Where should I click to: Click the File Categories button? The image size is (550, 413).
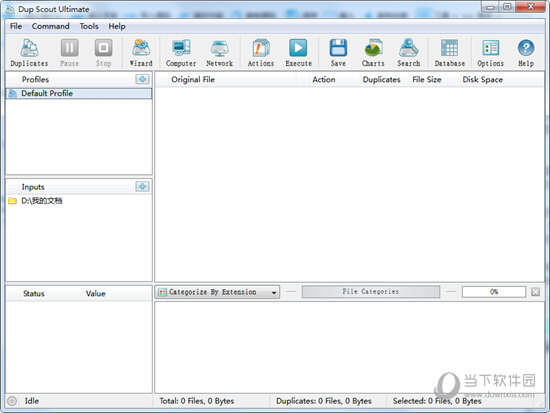click(x=371, y=292)
